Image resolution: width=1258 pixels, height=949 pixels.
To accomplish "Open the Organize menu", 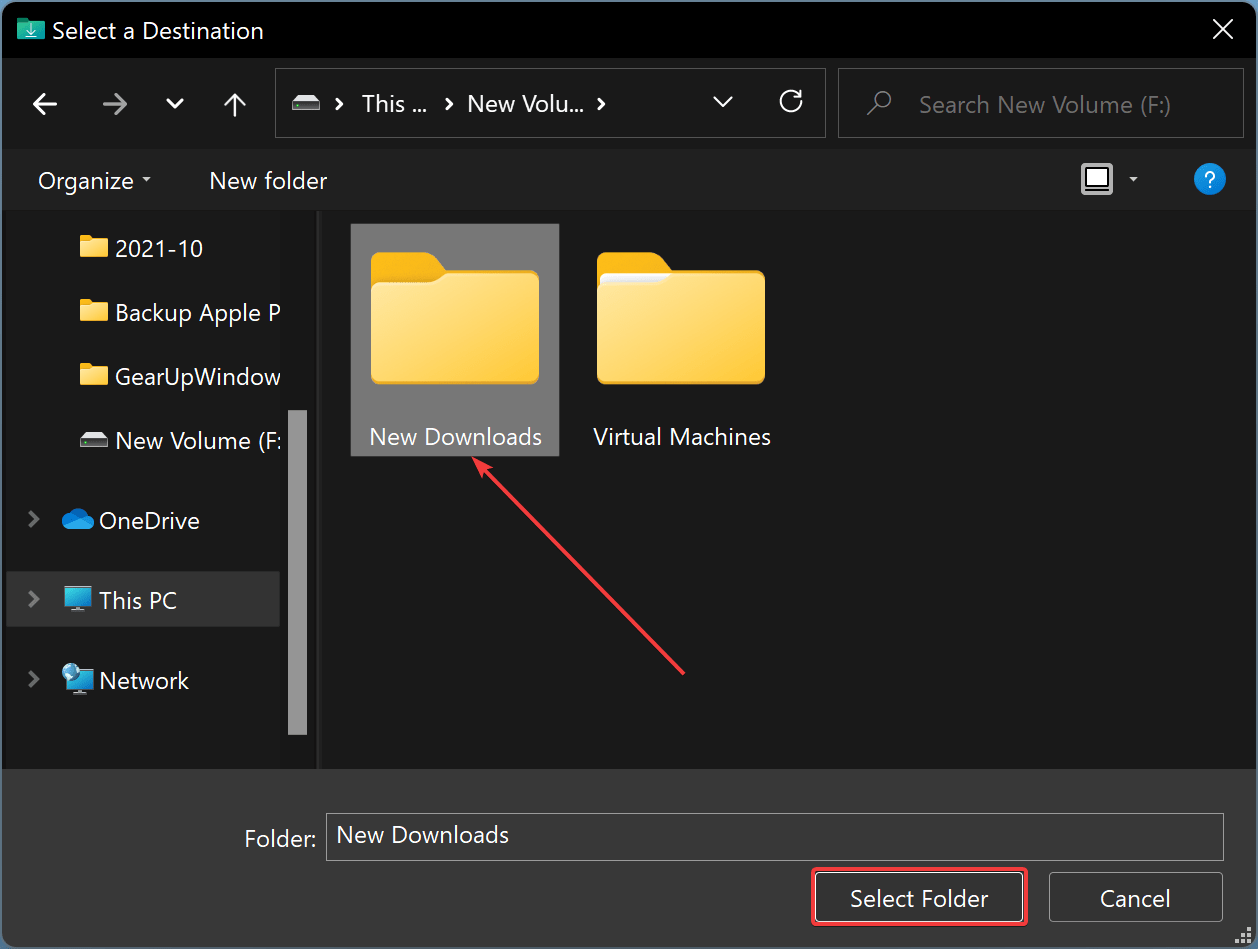I will (x=93, y=180).
